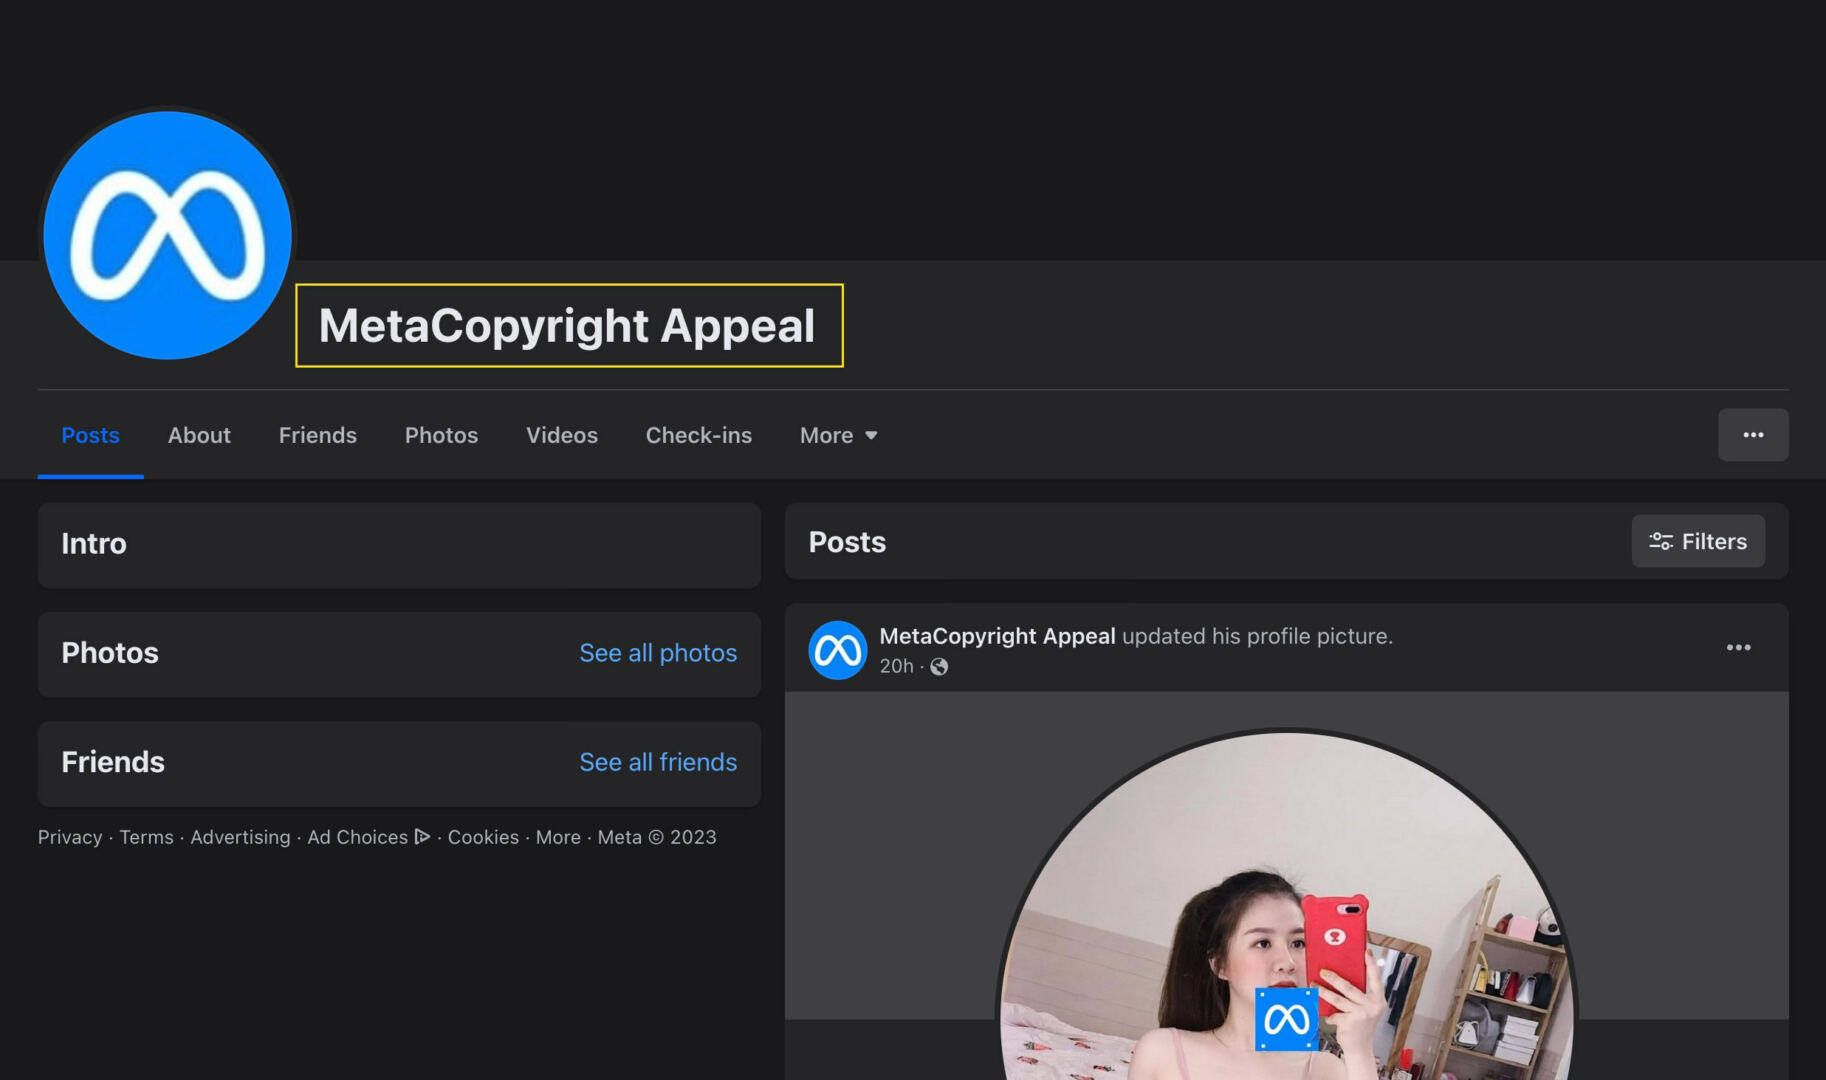Open the profile options three-dot menu
This screenshot has height=1080, width=1826.
point(1753,435)
